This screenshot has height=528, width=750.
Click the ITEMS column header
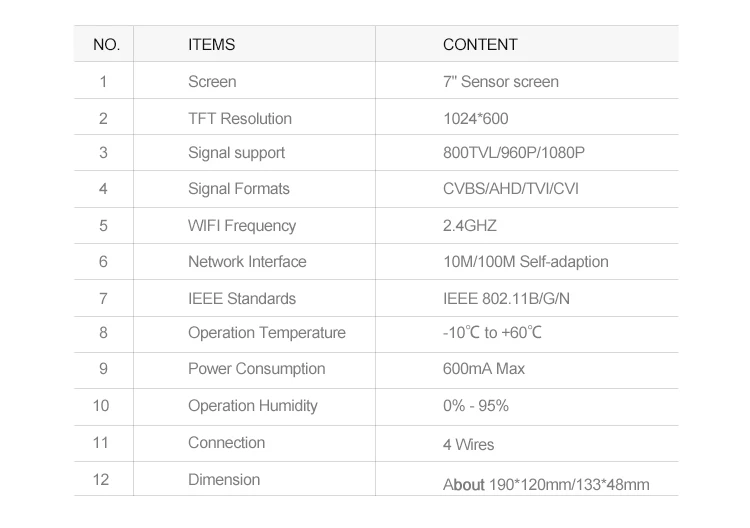tap(211, 45)
